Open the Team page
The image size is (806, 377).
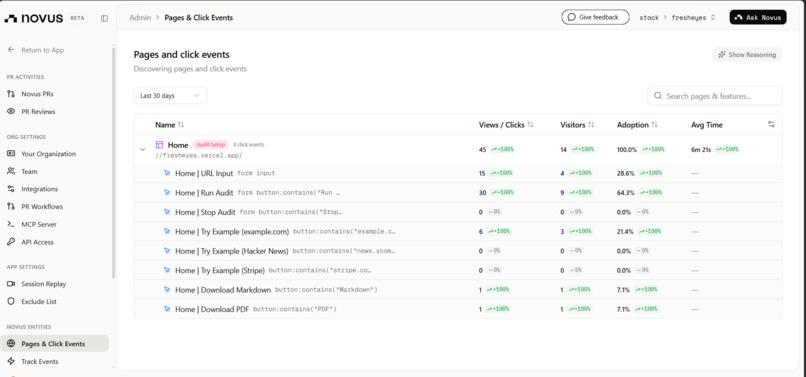click(x=29, y=171)
